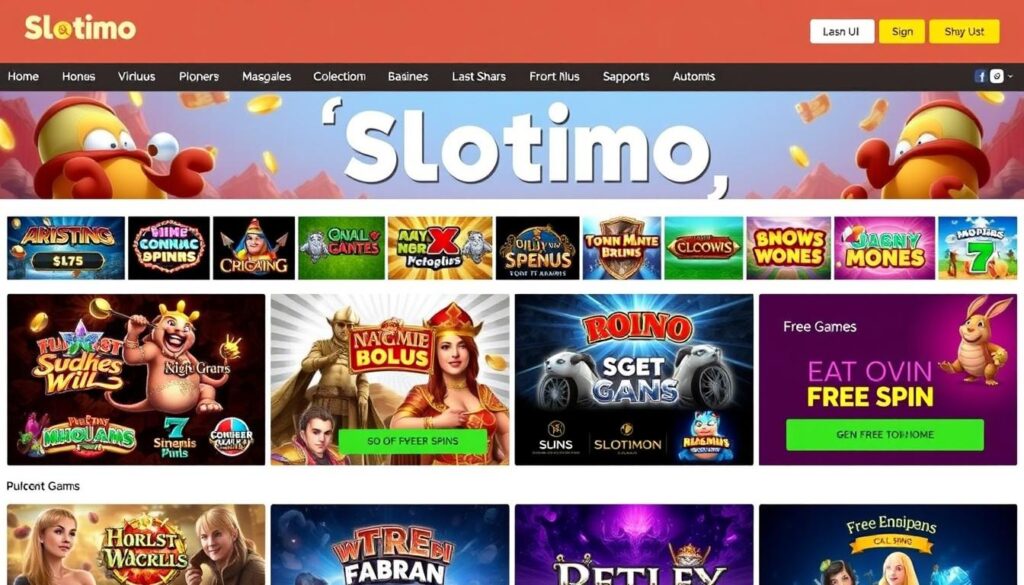Open the Last Shars menu item
Image resolution: width=1024 pixels, height=585 pixels.
pos(479,76)
